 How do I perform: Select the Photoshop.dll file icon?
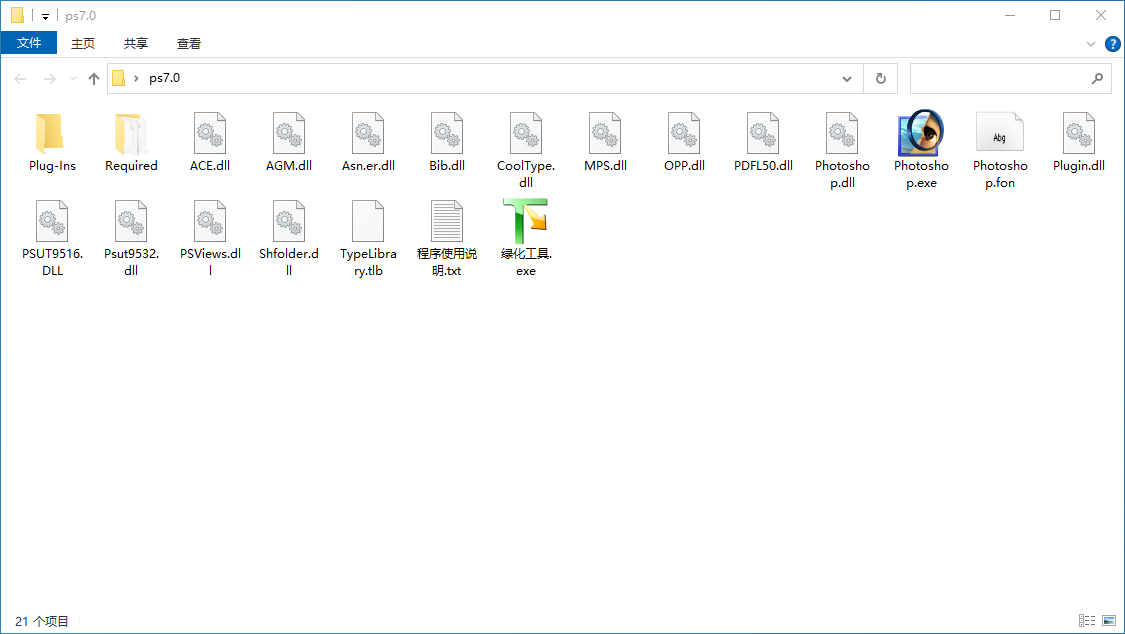[842, 133]
